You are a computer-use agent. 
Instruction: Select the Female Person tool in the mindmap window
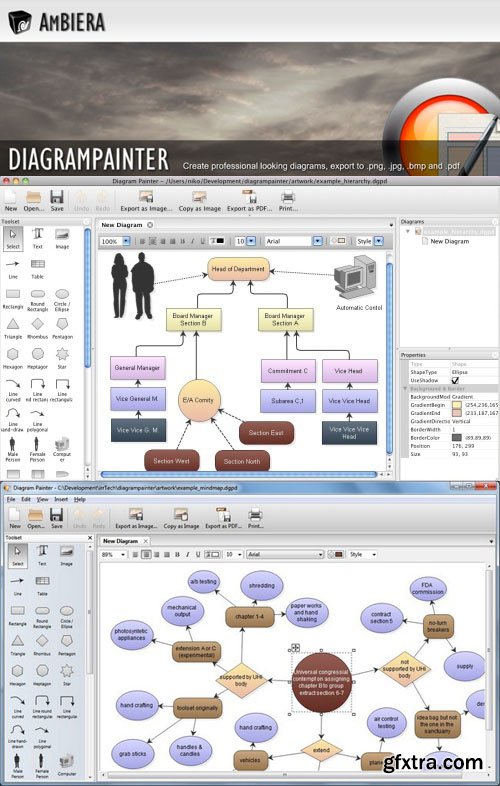click(x=42, y=765)
